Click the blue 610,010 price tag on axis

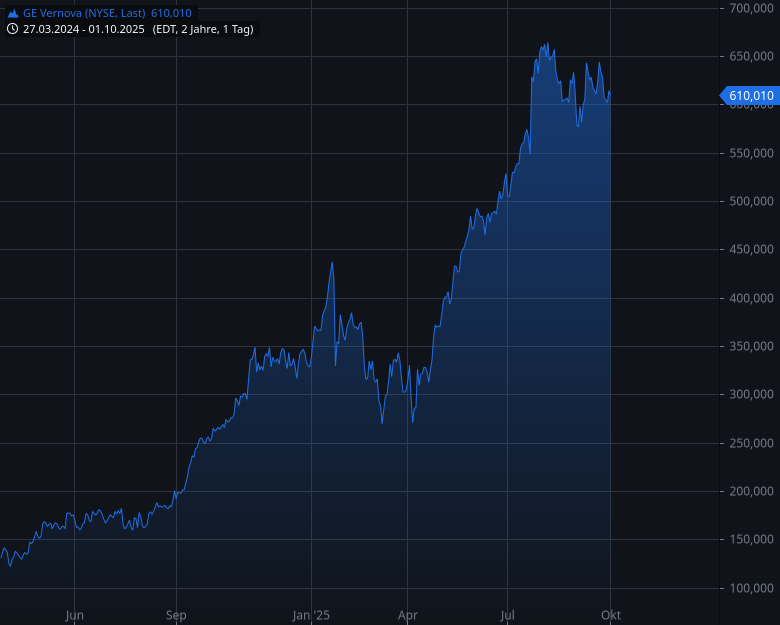750,96
